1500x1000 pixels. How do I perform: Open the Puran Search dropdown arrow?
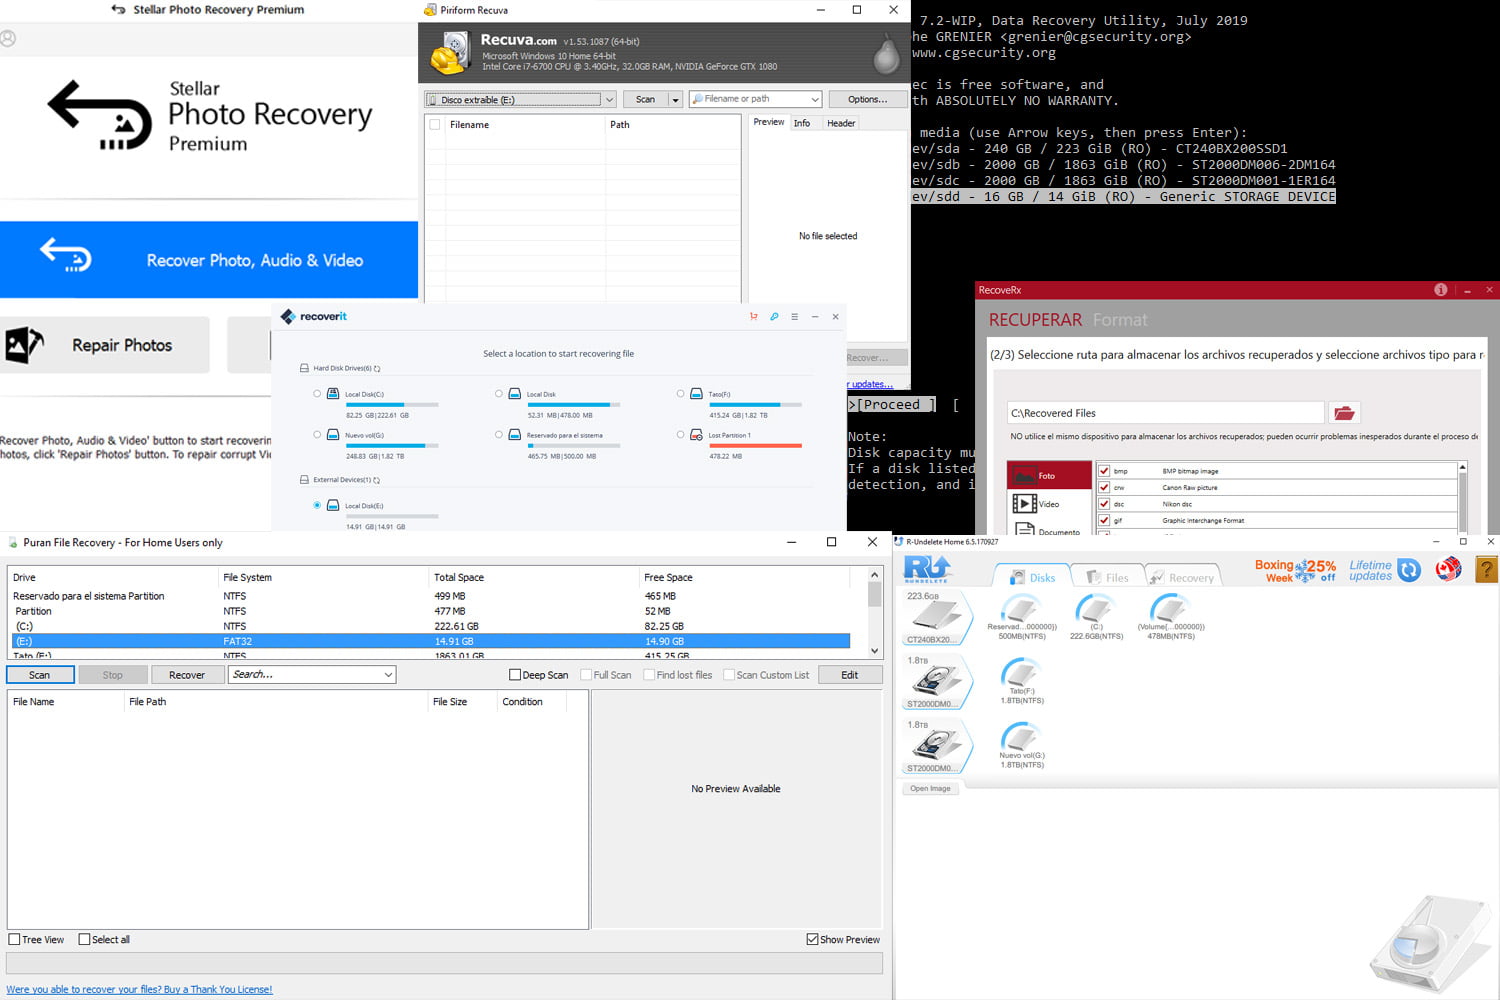(x=388, y=675)
